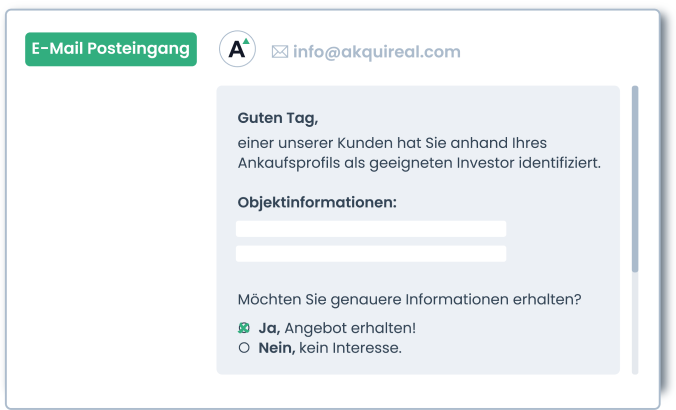This screenshot has height=410, width=676.
Task: Click the second blank Objektinformationen field
Action: 371,254
